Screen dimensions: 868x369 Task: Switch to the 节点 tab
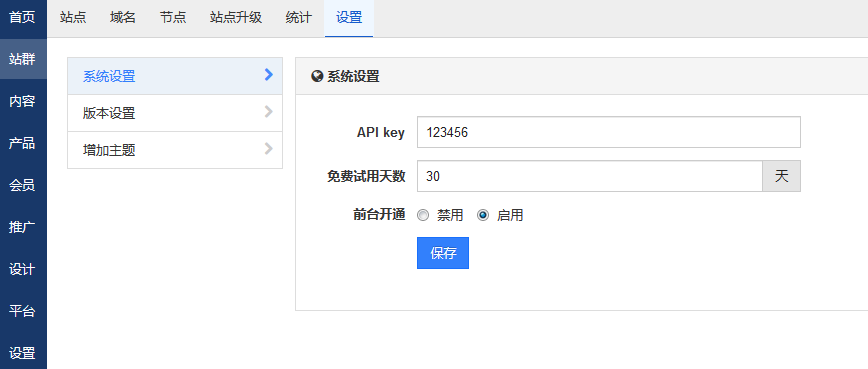(x=173, y=18)
